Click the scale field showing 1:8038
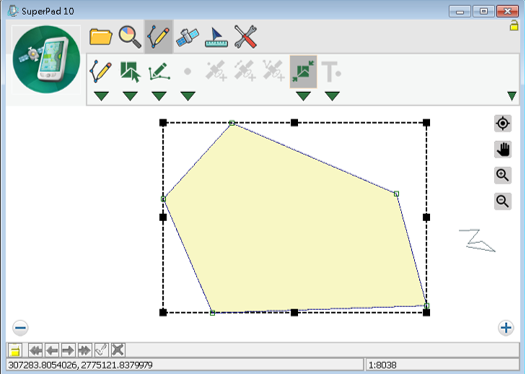The width and height of the screenshot is (525, 374). 443,365
